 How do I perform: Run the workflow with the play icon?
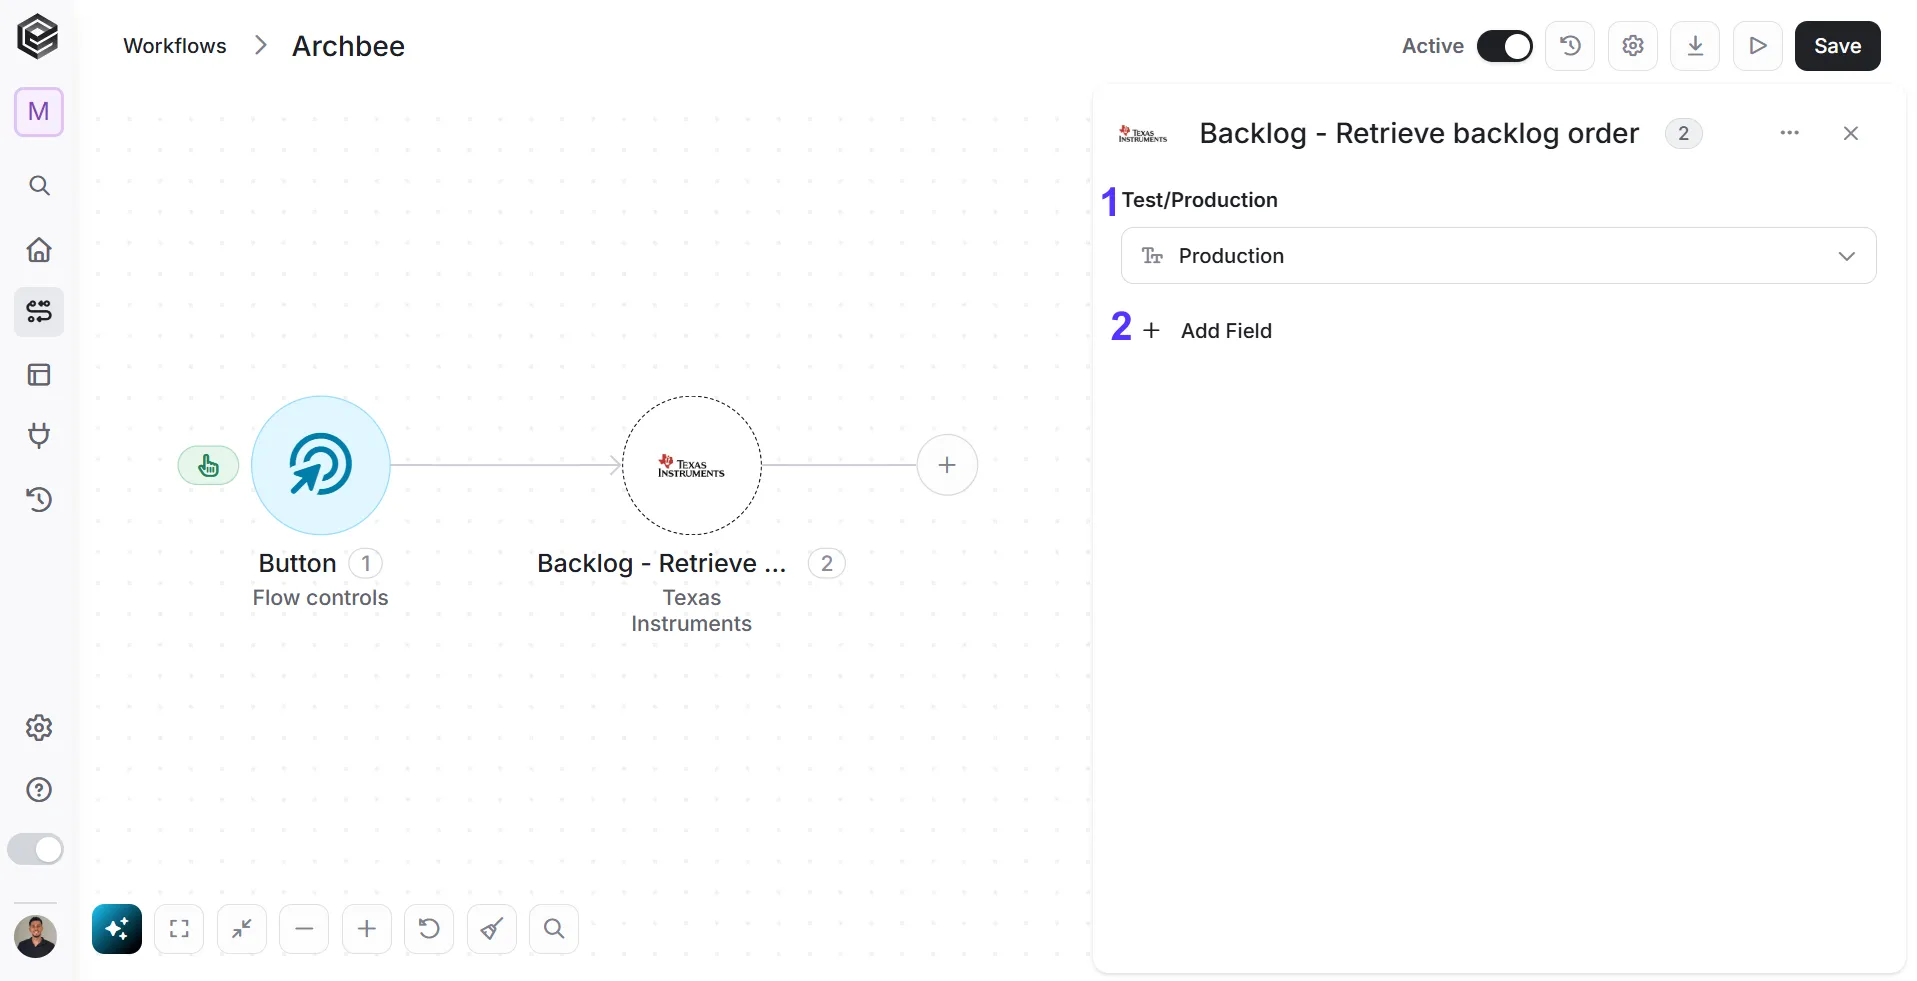pyautogui.click(x=1758, y=46)
